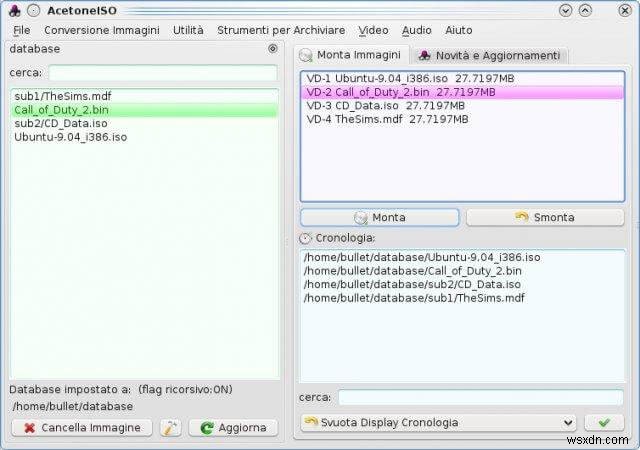Select Ubuntu-9.04_i386.iso in database list

click(144, 137)
